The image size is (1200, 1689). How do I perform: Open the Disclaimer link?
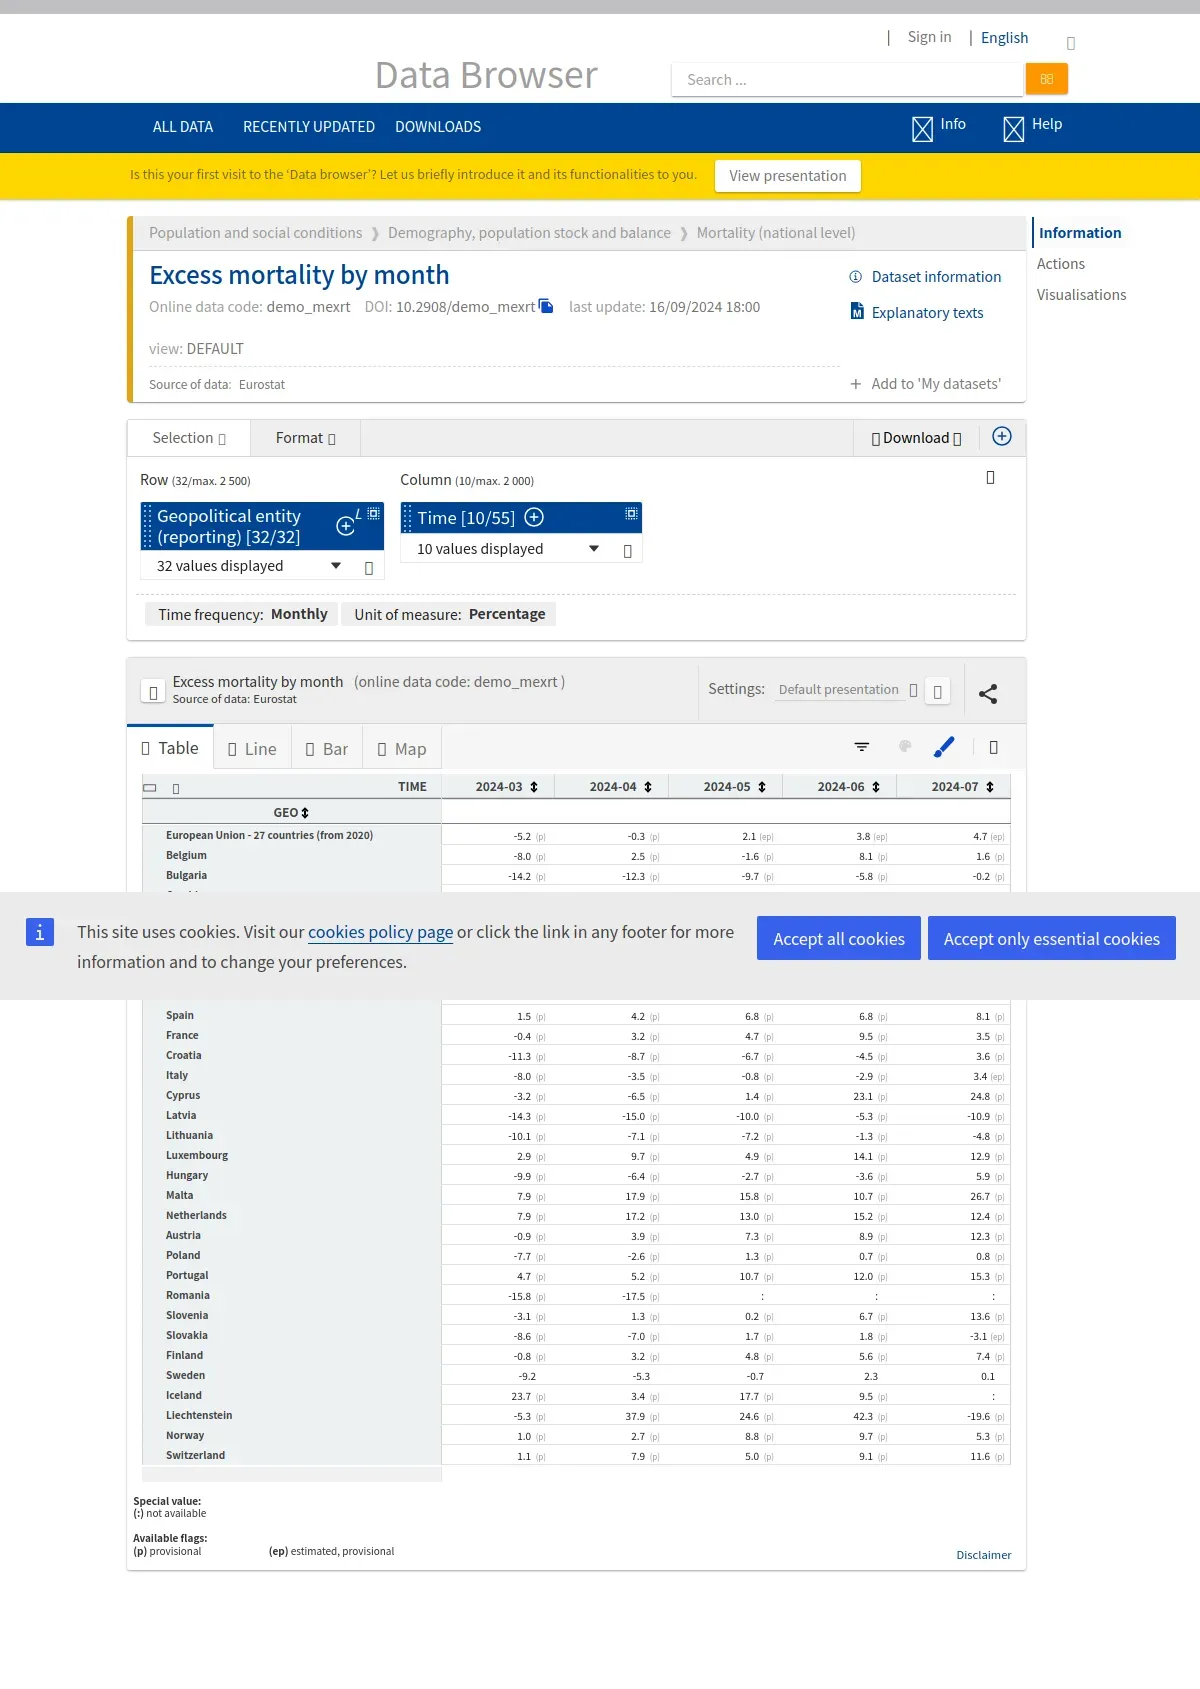[984, 1555]
